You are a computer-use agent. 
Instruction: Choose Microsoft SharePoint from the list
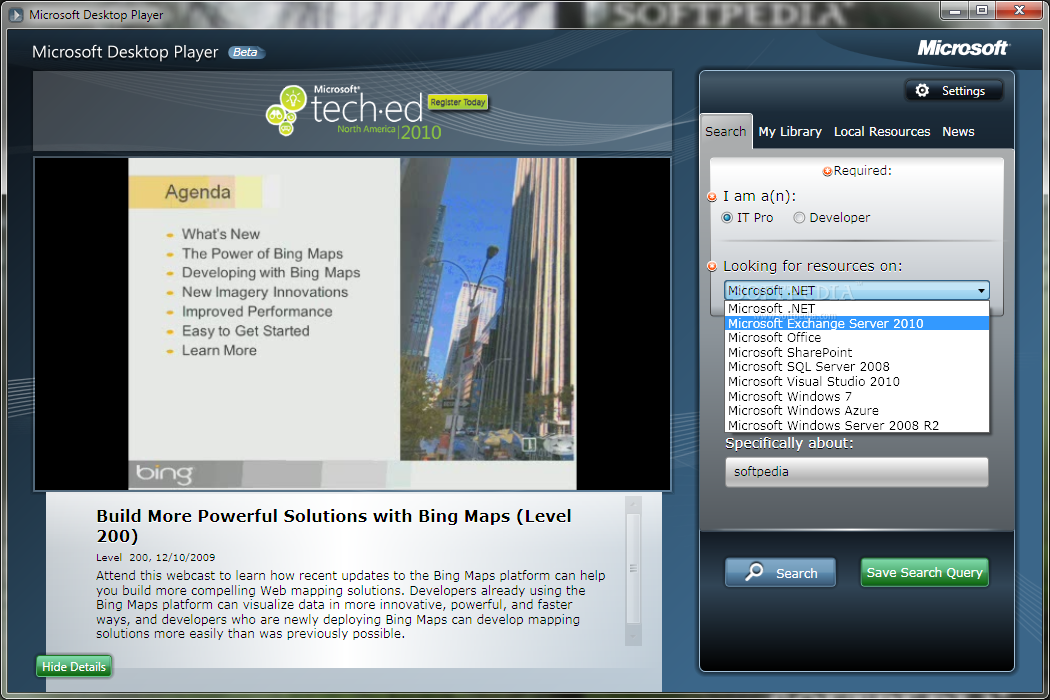856,353
